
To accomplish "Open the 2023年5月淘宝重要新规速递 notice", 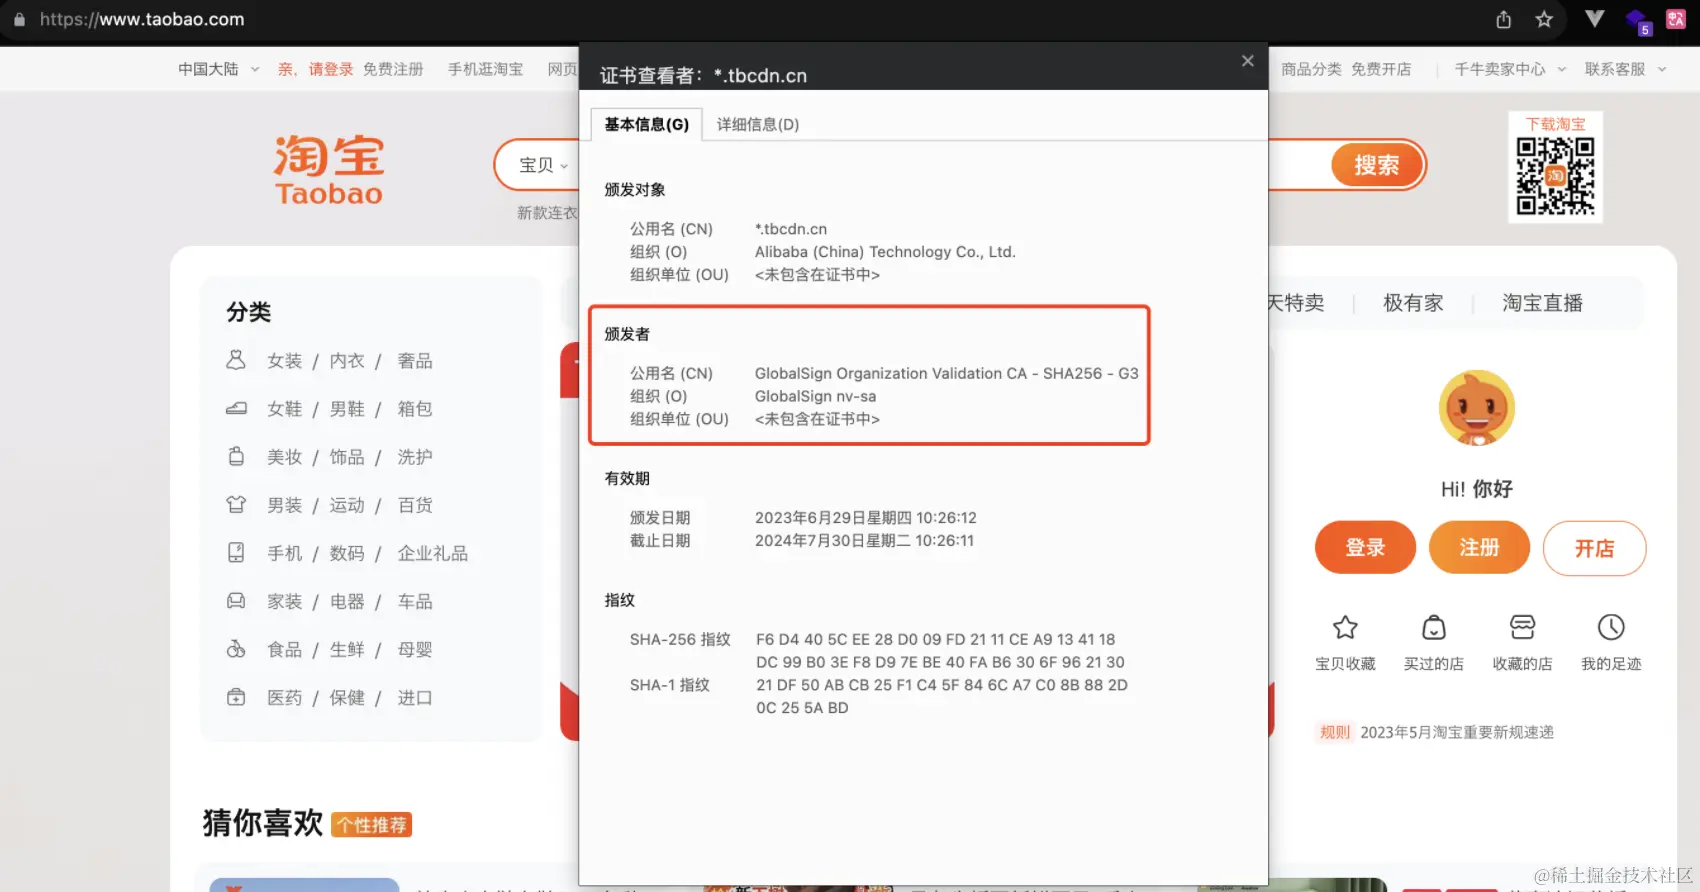I will coord(1457,732).
